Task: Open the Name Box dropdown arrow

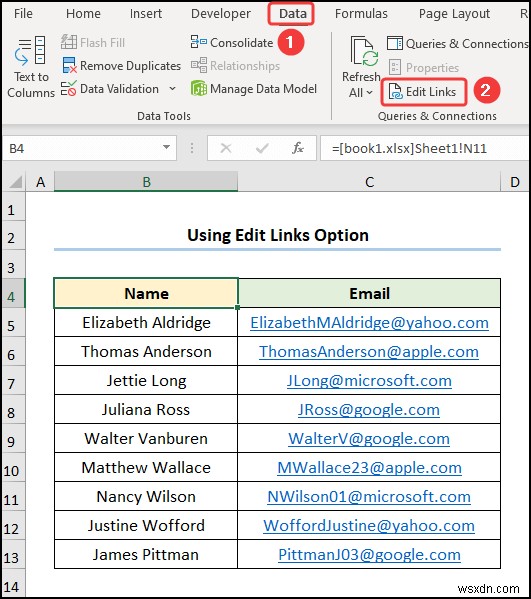Action: (166, 147)
